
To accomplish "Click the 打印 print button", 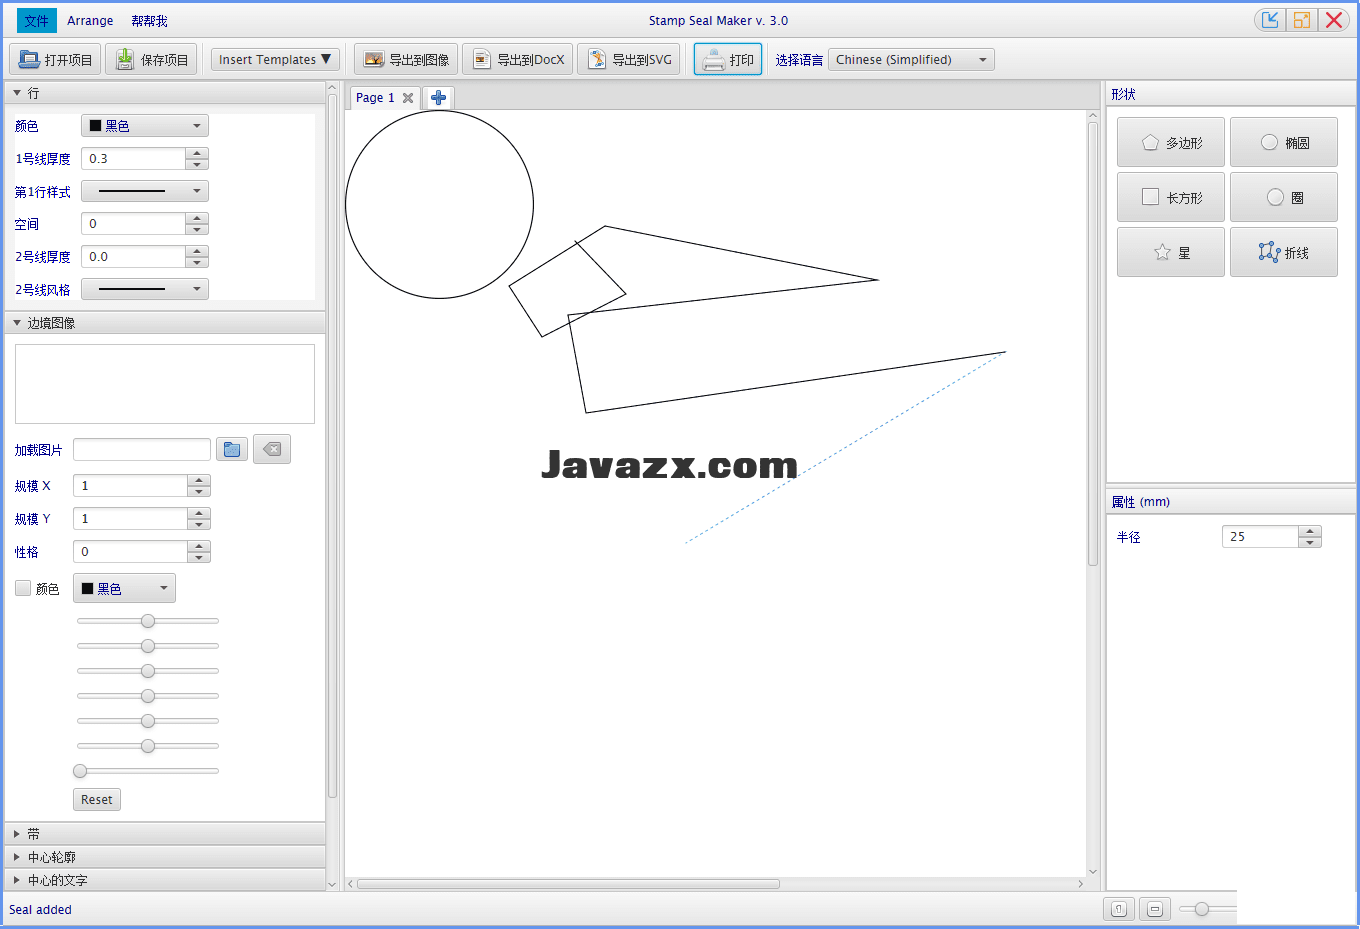I will (x=728, y=60).
